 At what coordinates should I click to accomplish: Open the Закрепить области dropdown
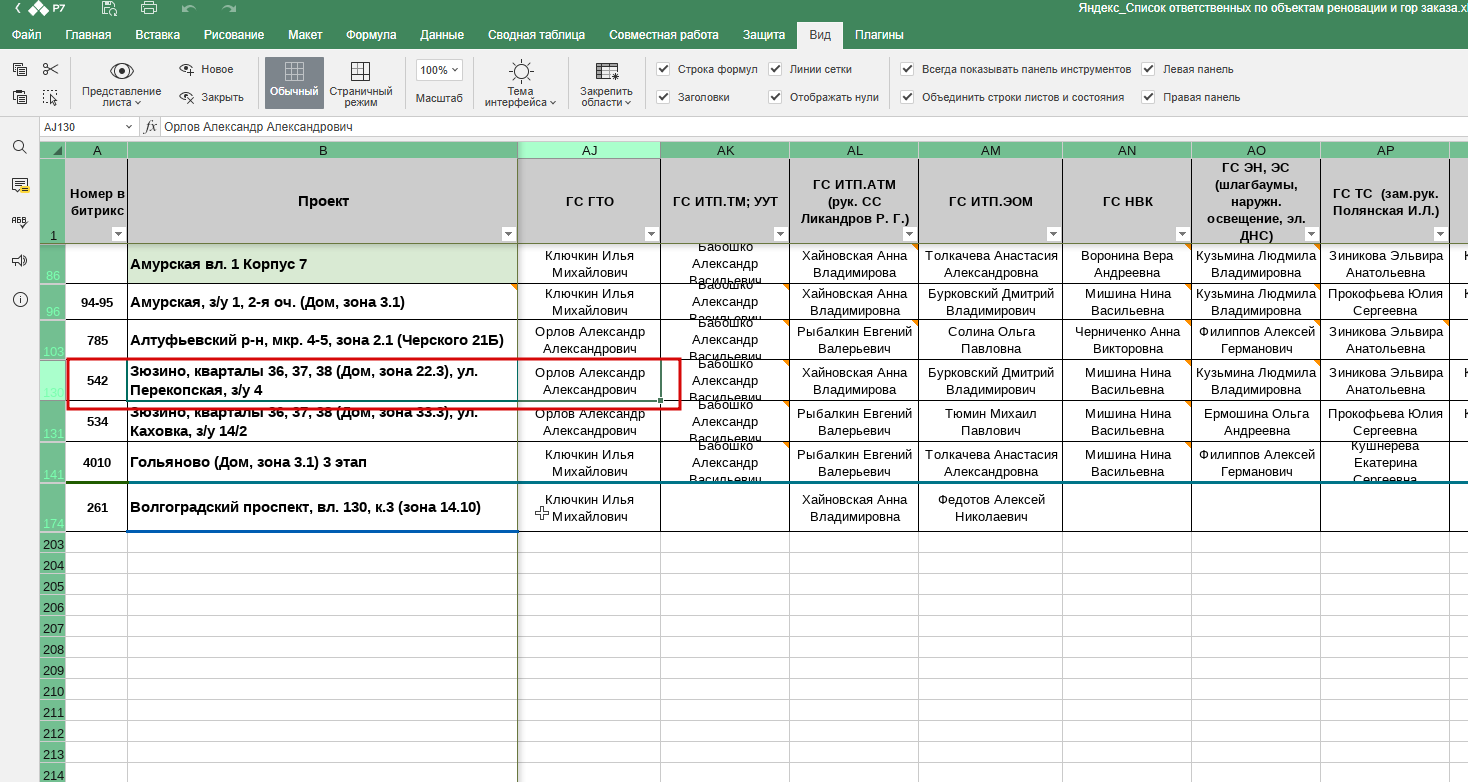(x=606, y=83)
